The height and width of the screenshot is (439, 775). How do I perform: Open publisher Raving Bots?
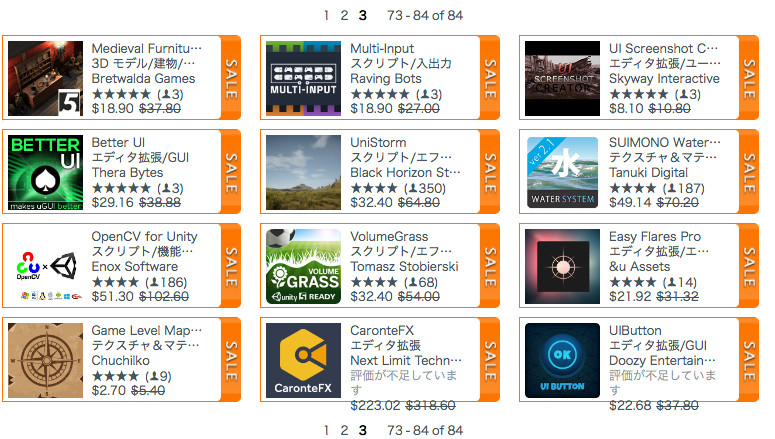(386, 79)
